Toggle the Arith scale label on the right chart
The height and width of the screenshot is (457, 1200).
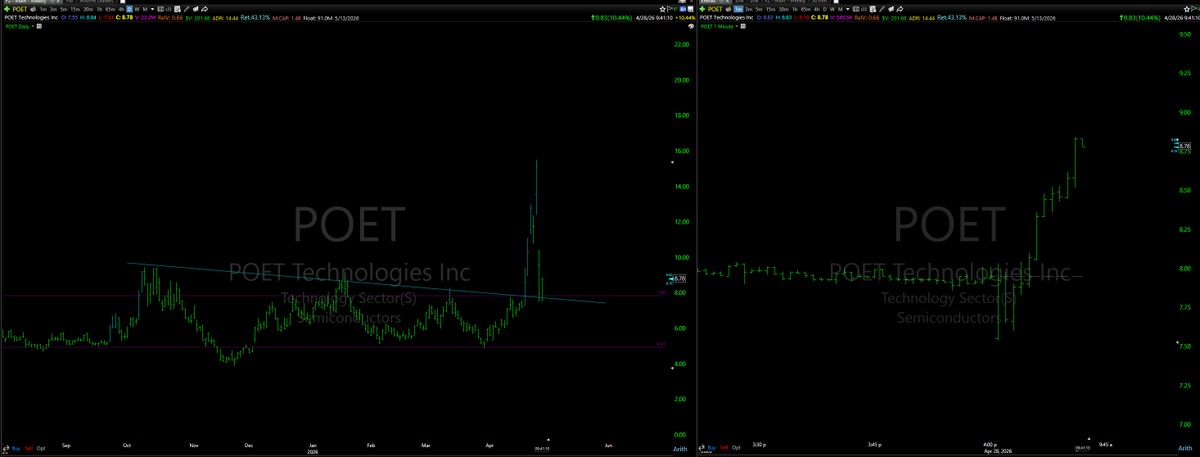[x=1184, y=450]
